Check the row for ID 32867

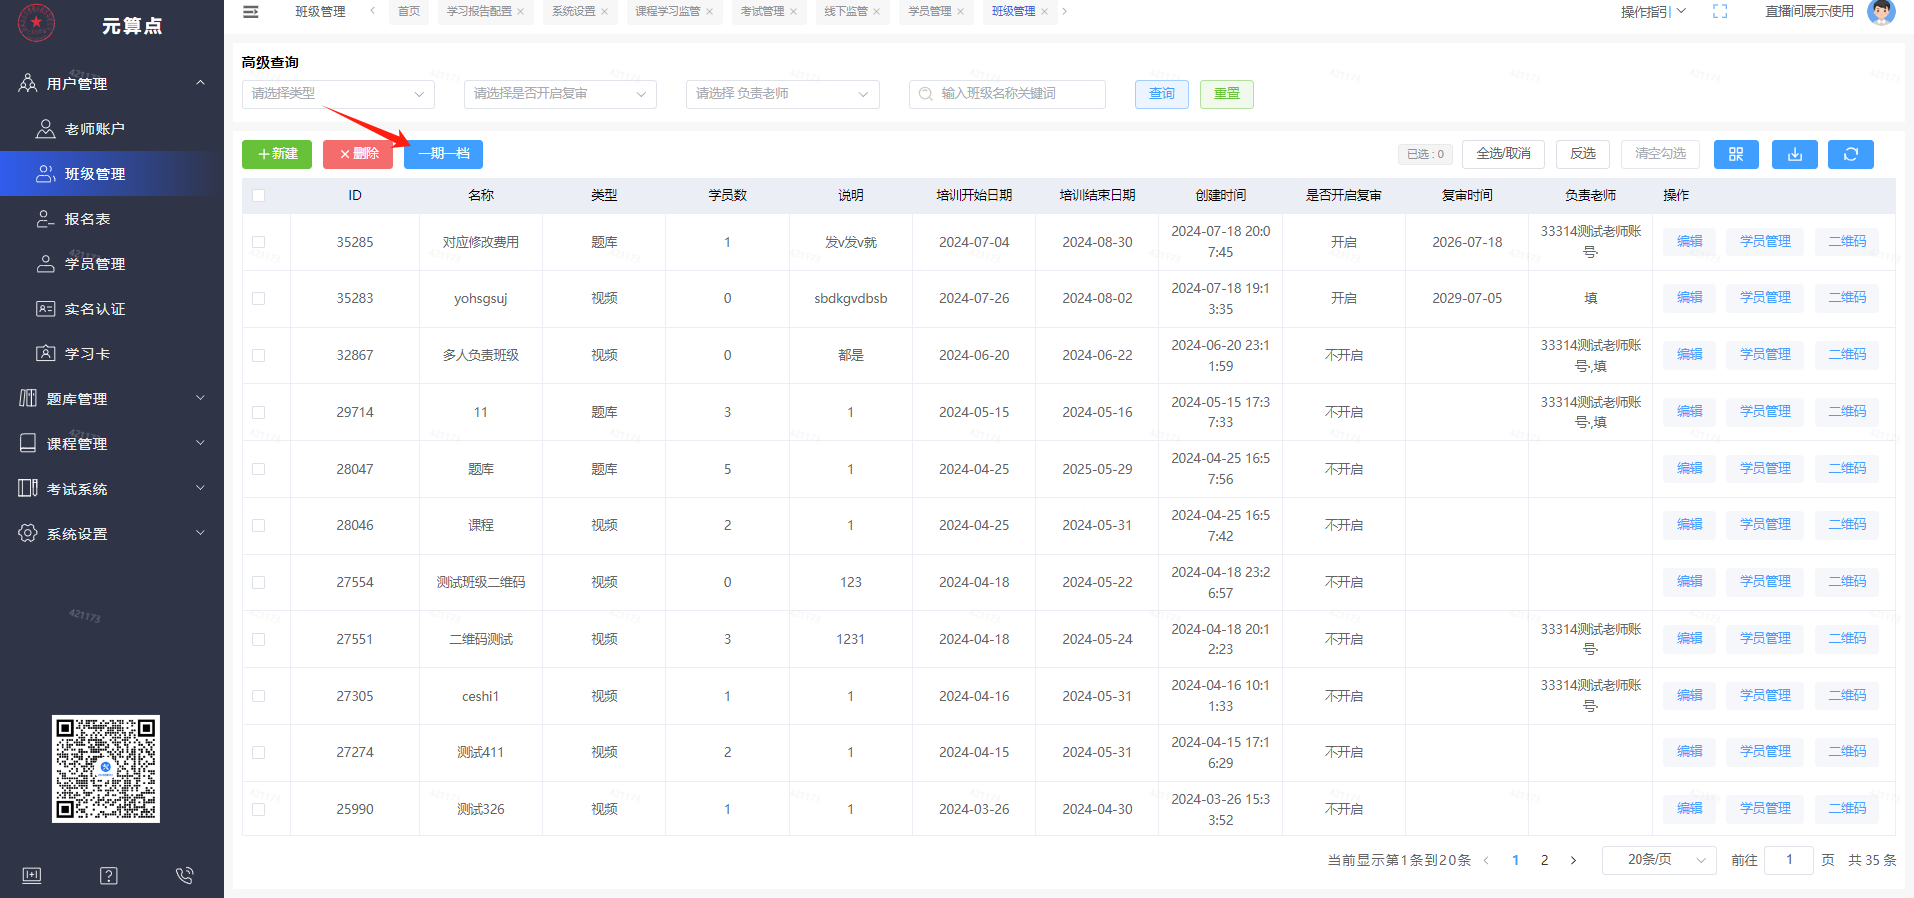coord(259,355)
